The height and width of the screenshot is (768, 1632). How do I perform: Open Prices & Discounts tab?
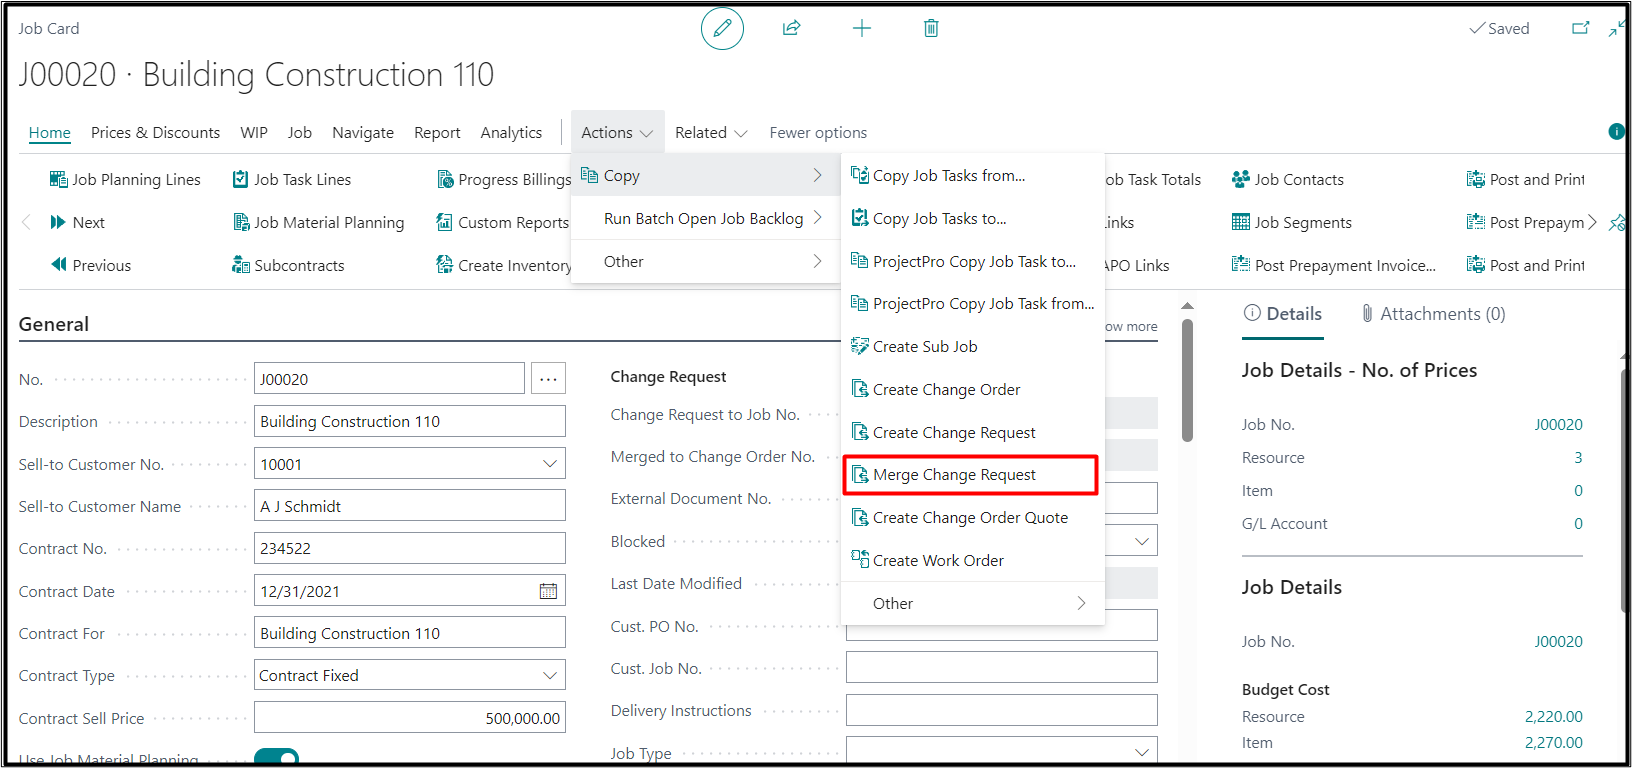155,132
